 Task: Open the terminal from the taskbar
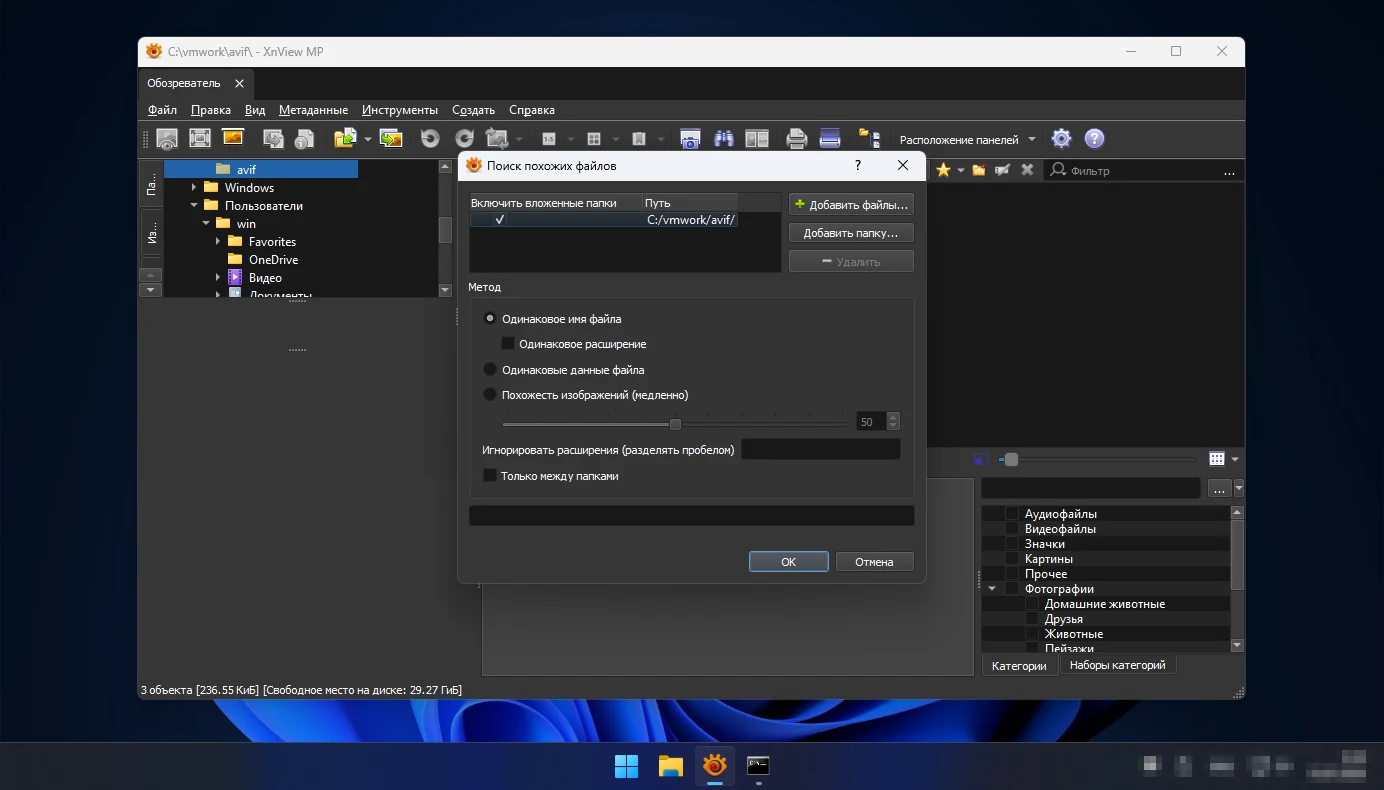tap(758, 767)
